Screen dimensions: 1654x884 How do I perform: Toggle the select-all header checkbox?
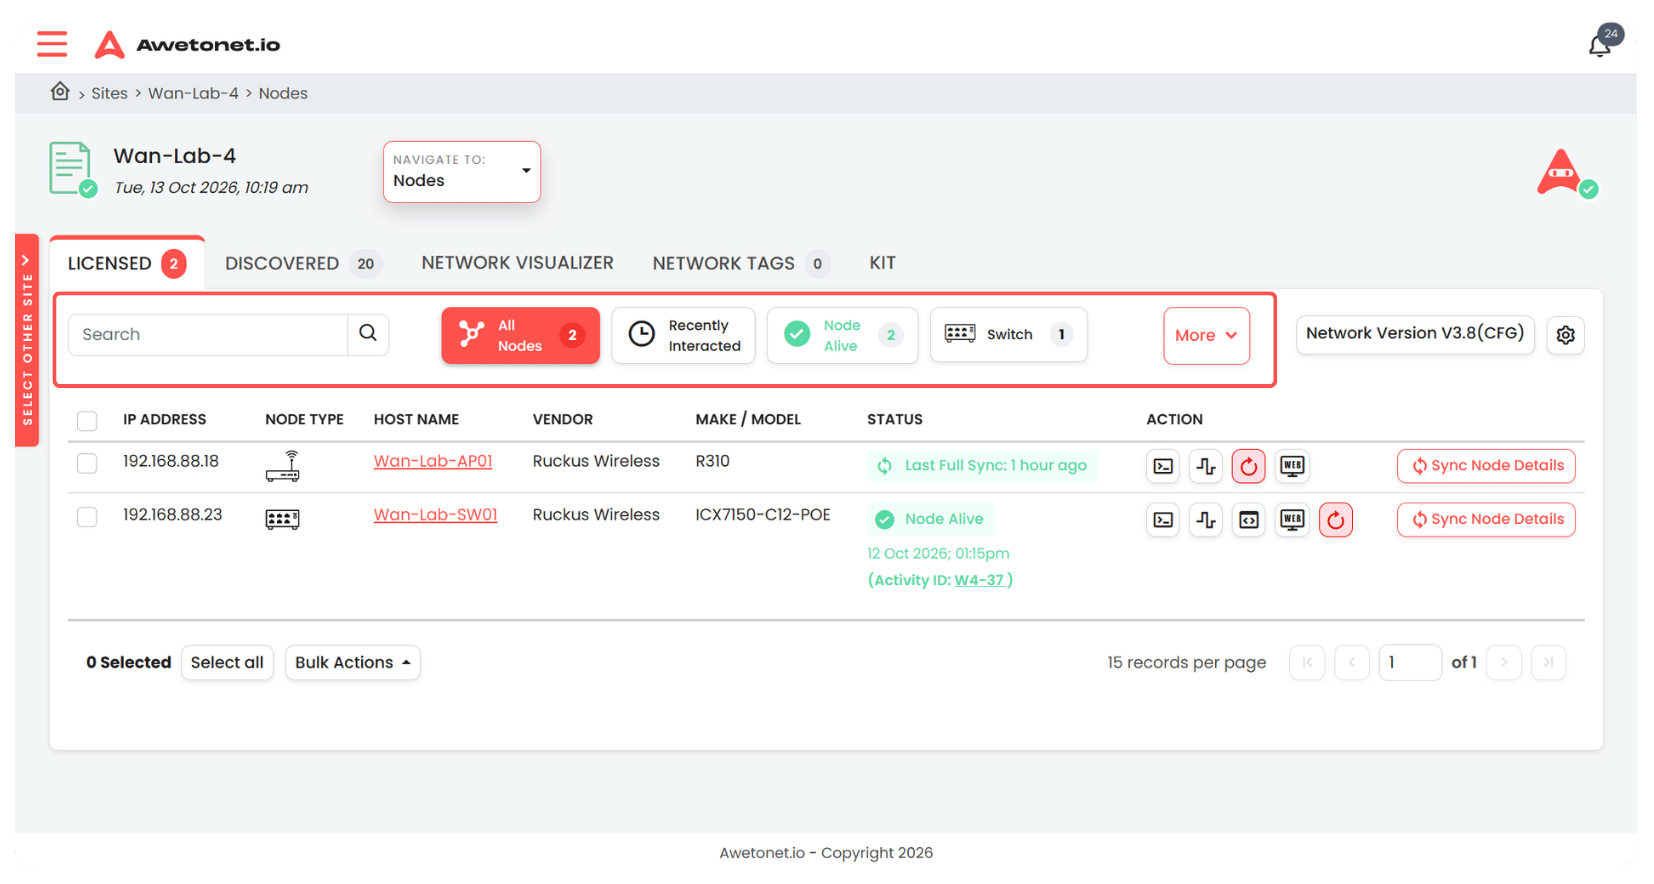(87, 421)
